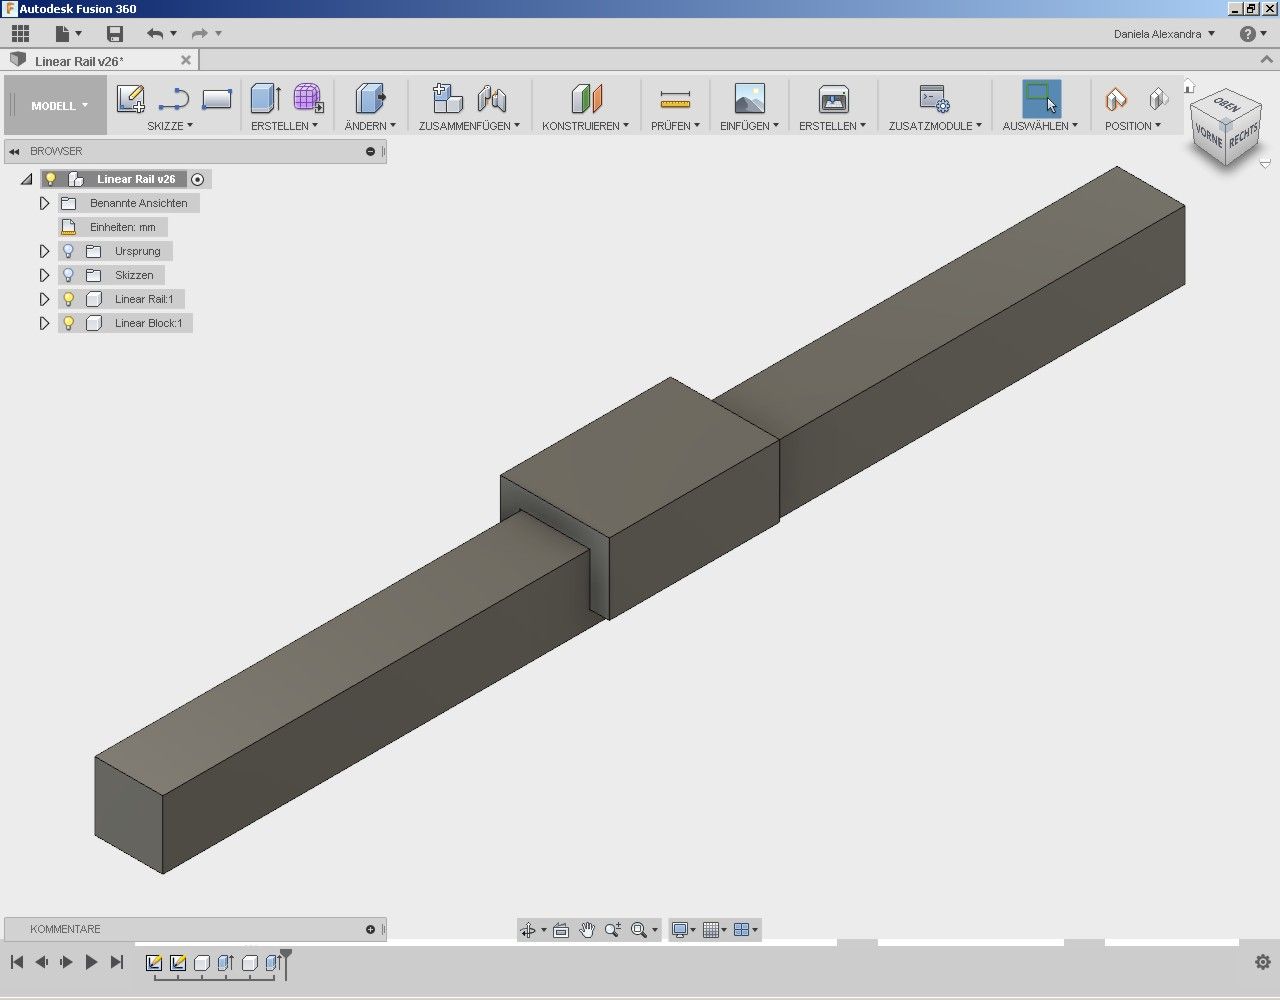
Task: Expand the Linear Block:1 node
Action: [44, 323]
